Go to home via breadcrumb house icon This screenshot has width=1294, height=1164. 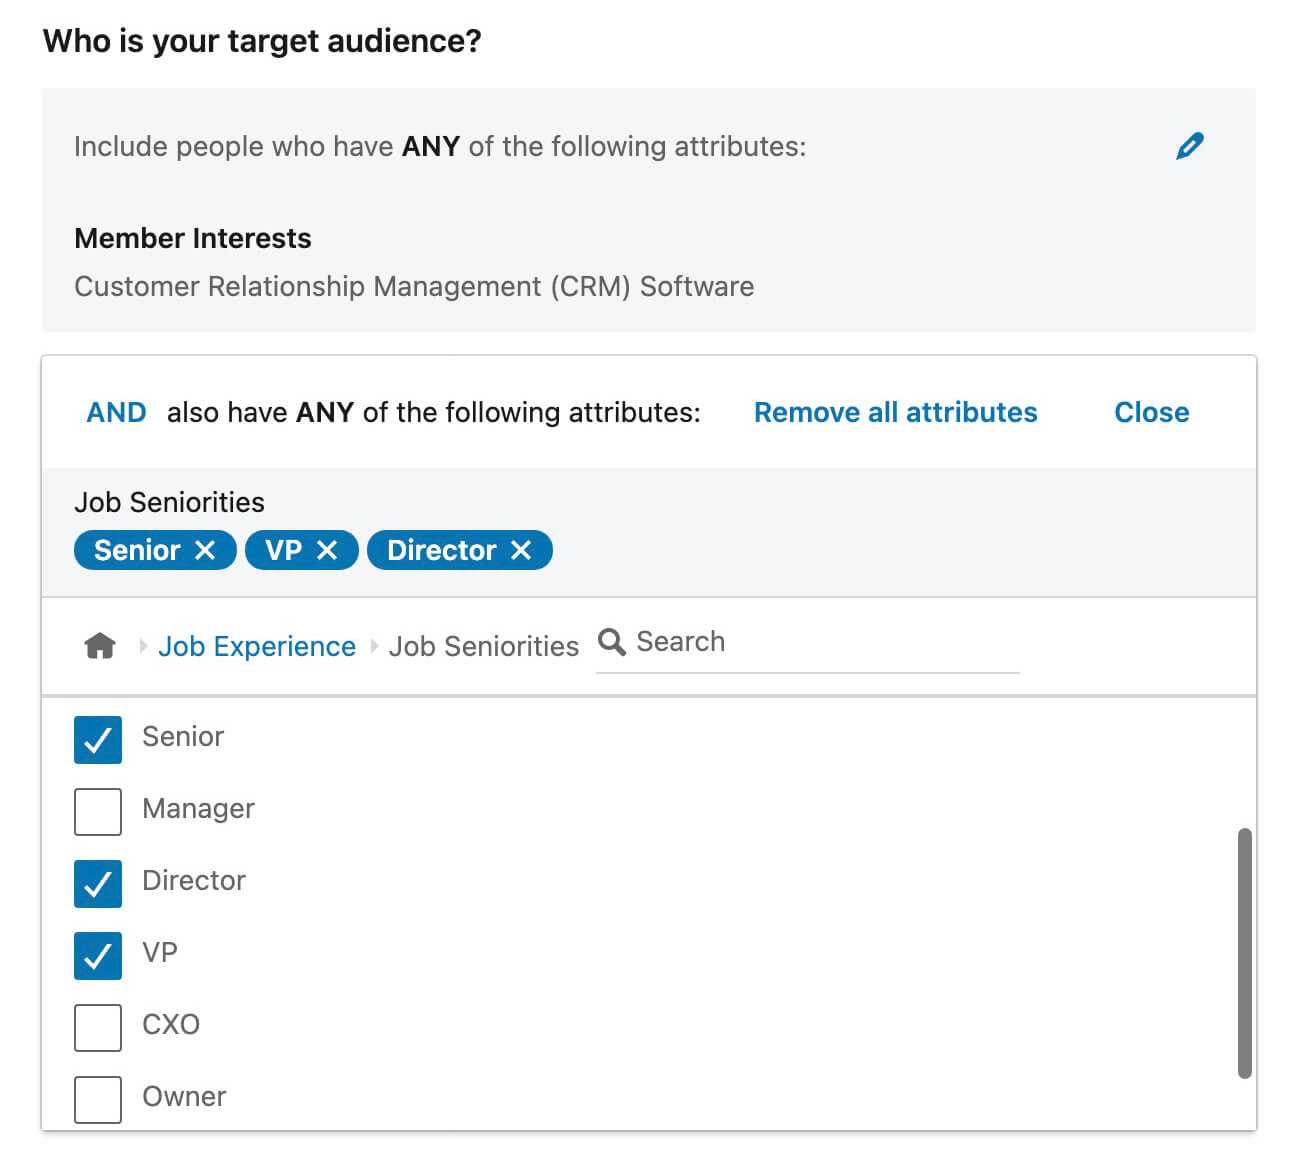100,646
